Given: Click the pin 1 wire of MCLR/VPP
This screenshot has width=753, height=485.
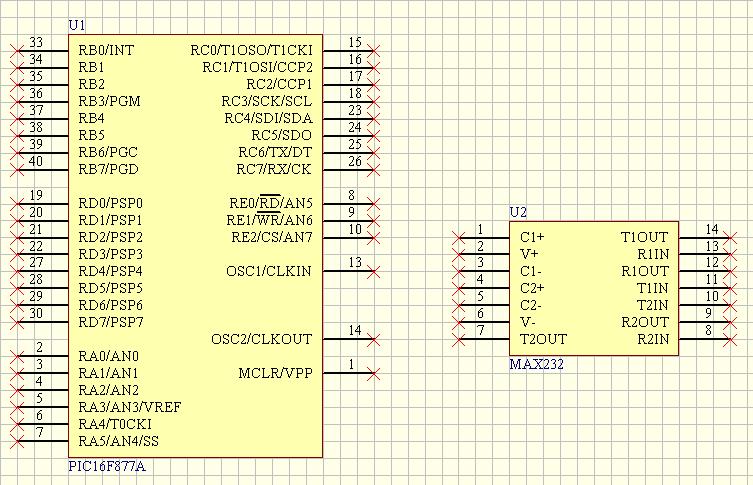Looking at the screenshot, I should [x=348, y=374].
